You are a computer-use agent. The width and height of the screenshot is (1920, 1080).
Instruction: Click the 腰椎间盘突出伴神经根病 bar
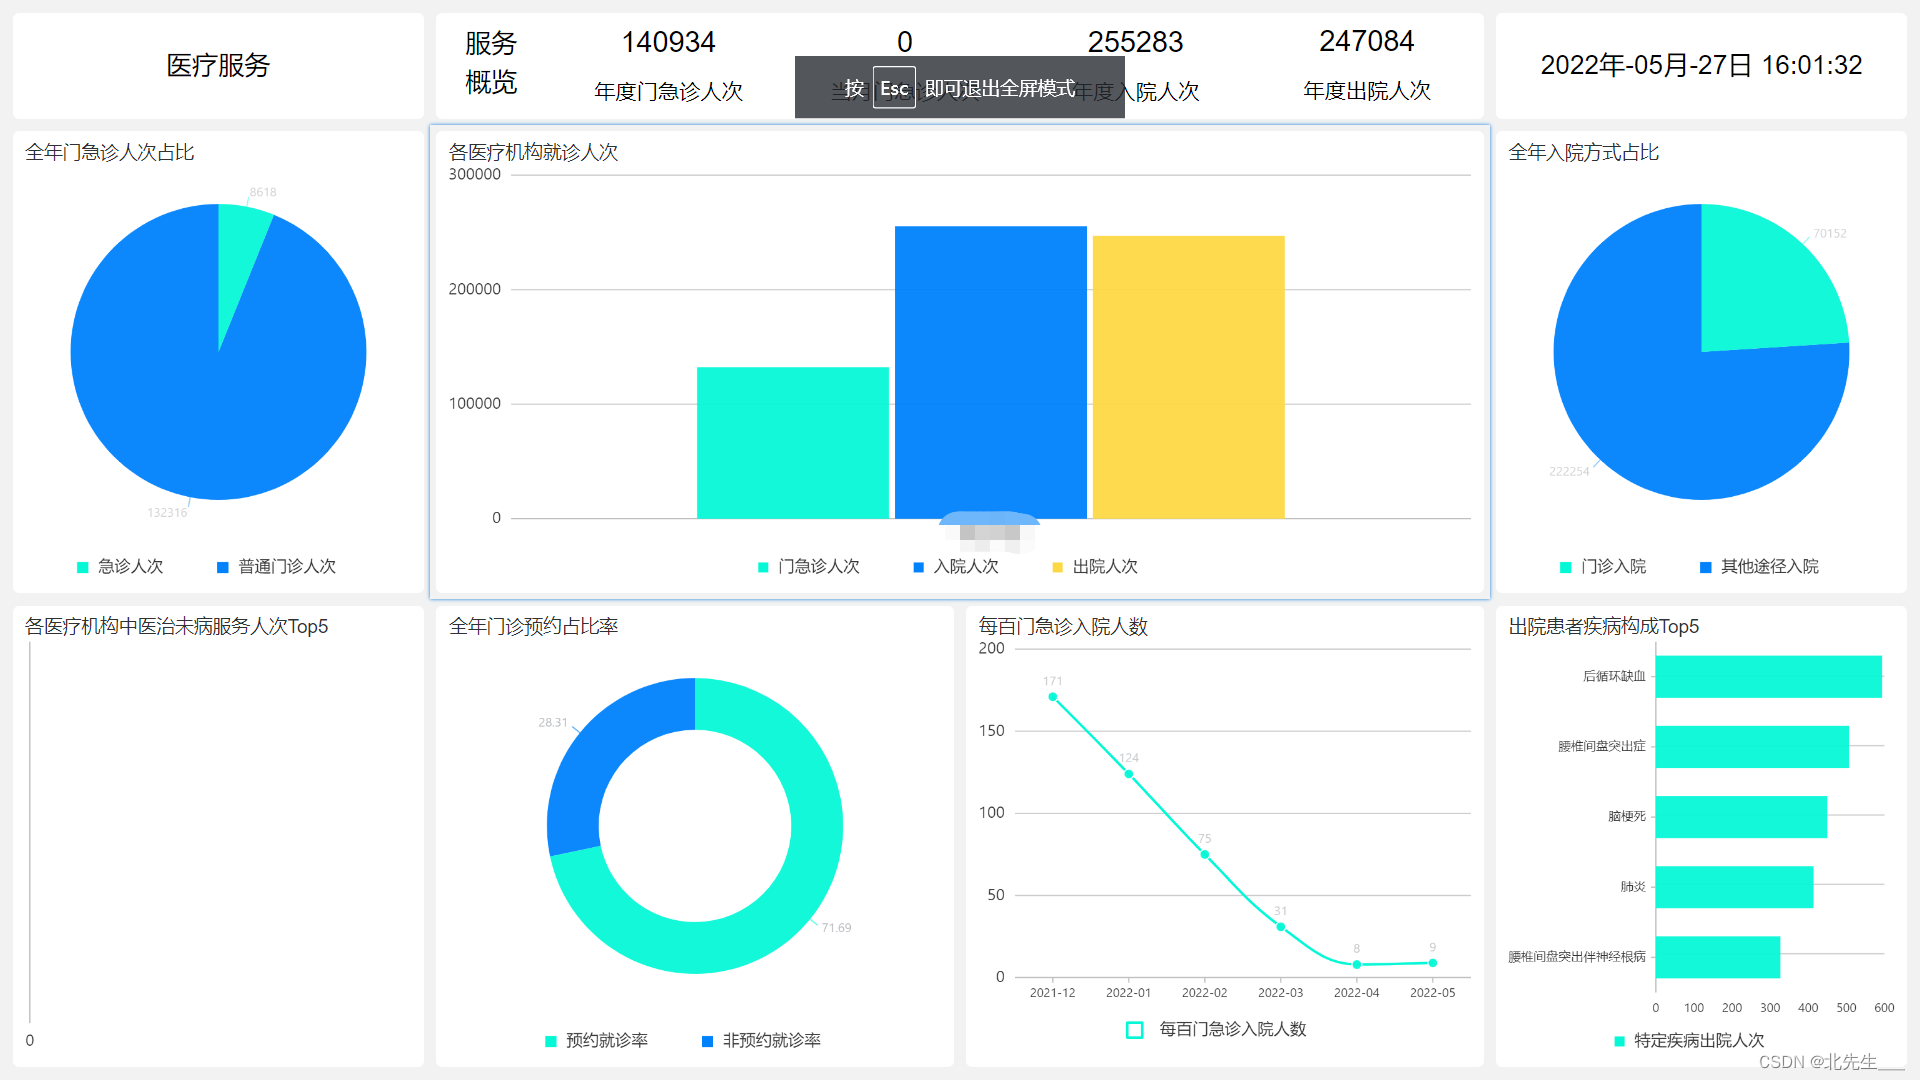point(1718,957)
